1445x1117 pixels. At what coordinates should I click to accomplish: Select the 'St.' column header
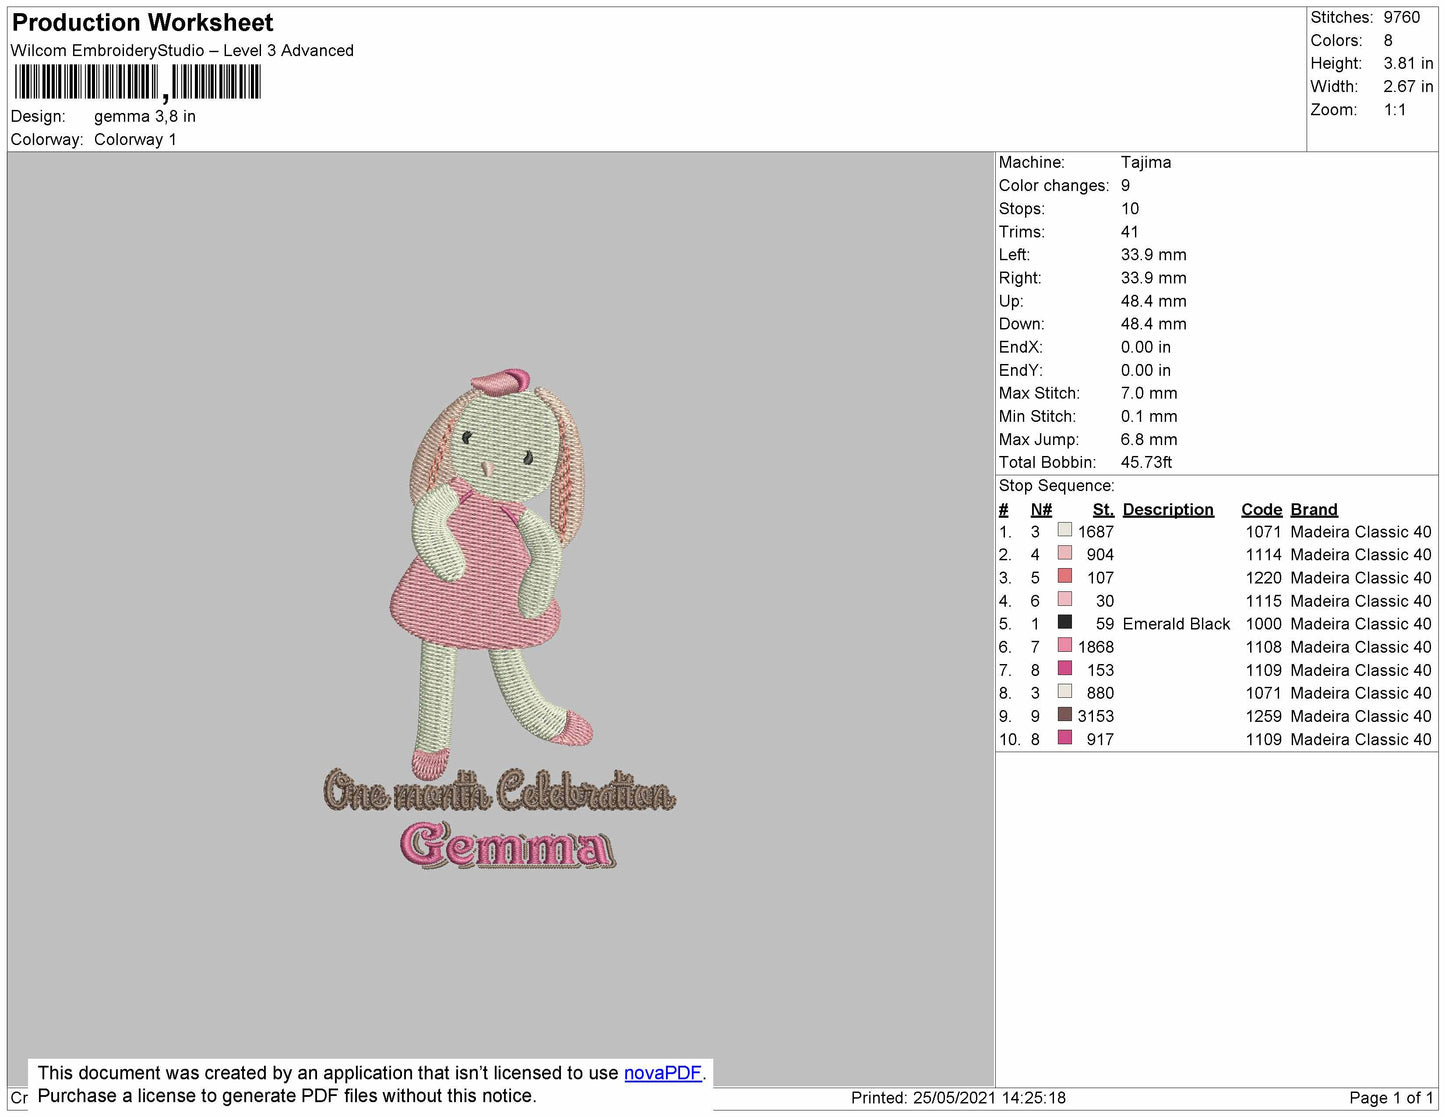(x=1103, y=509)
